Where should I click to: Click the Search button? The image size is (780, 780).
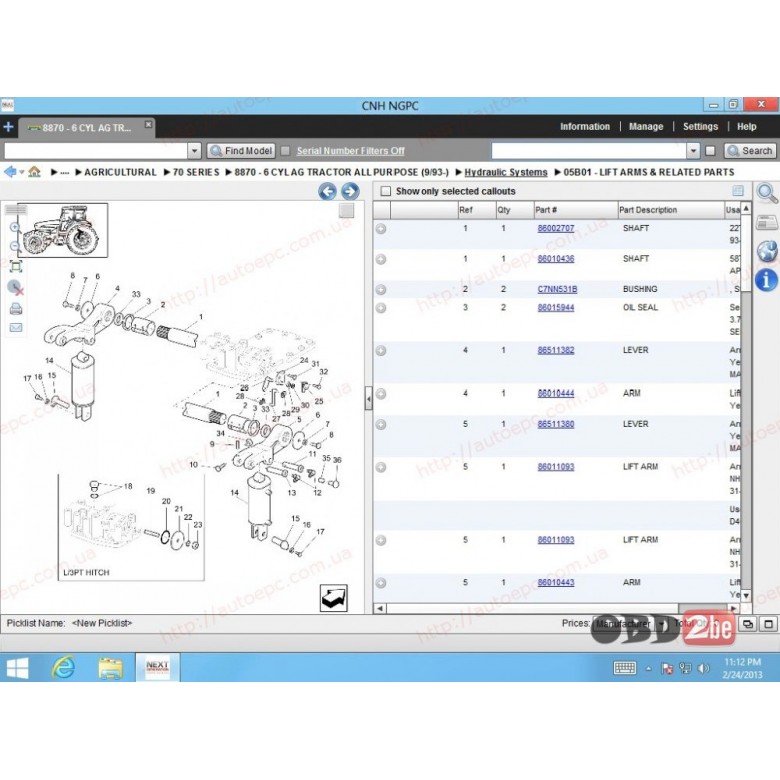coord(750,151)
